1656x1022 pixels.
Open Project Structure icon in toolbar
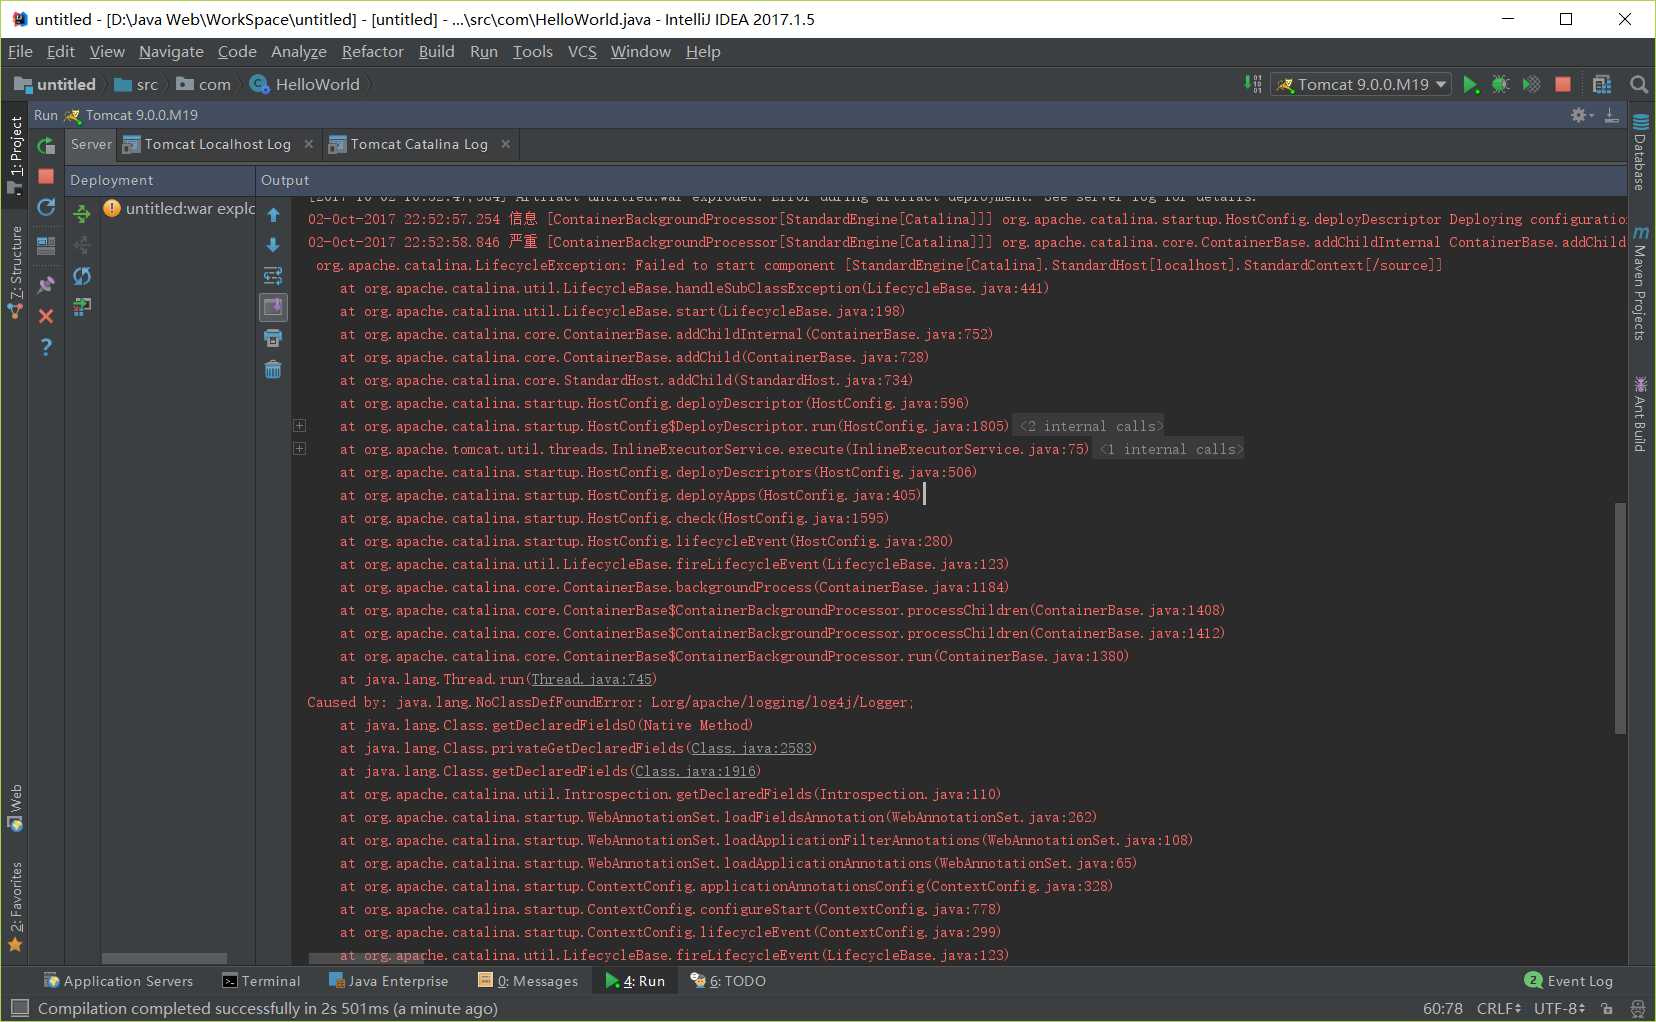(x=1602, y=85)
